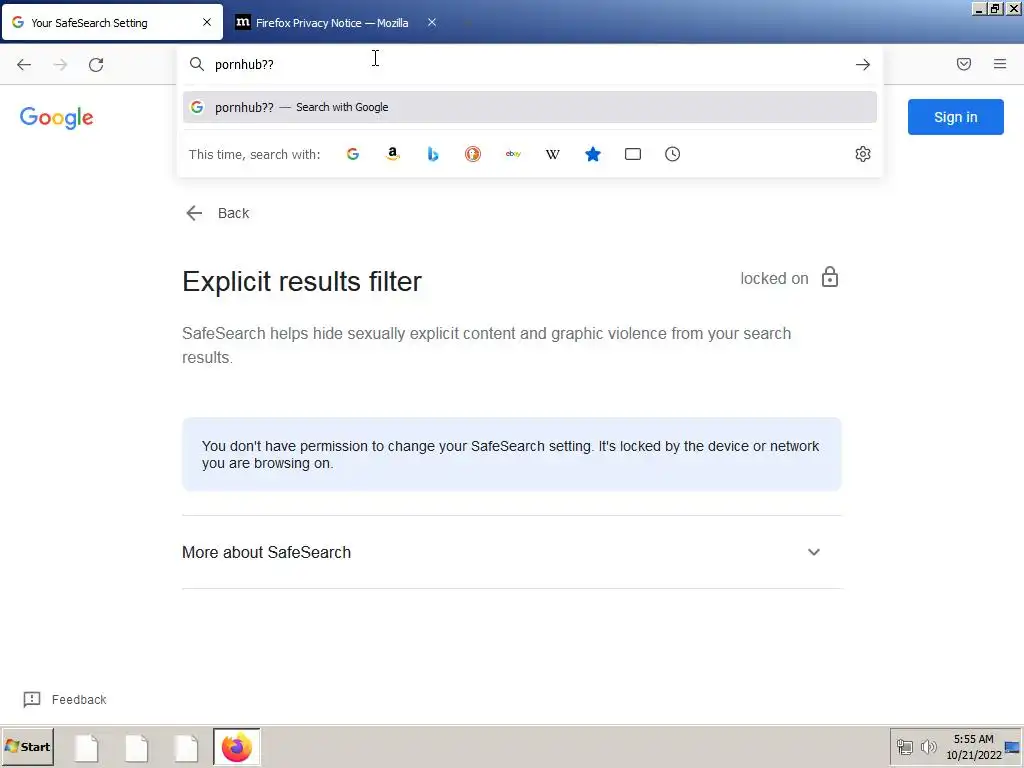Search this time with Wikipedia icon
Image resolution: width=1024 pixels, height=768 pixels.
552,154
